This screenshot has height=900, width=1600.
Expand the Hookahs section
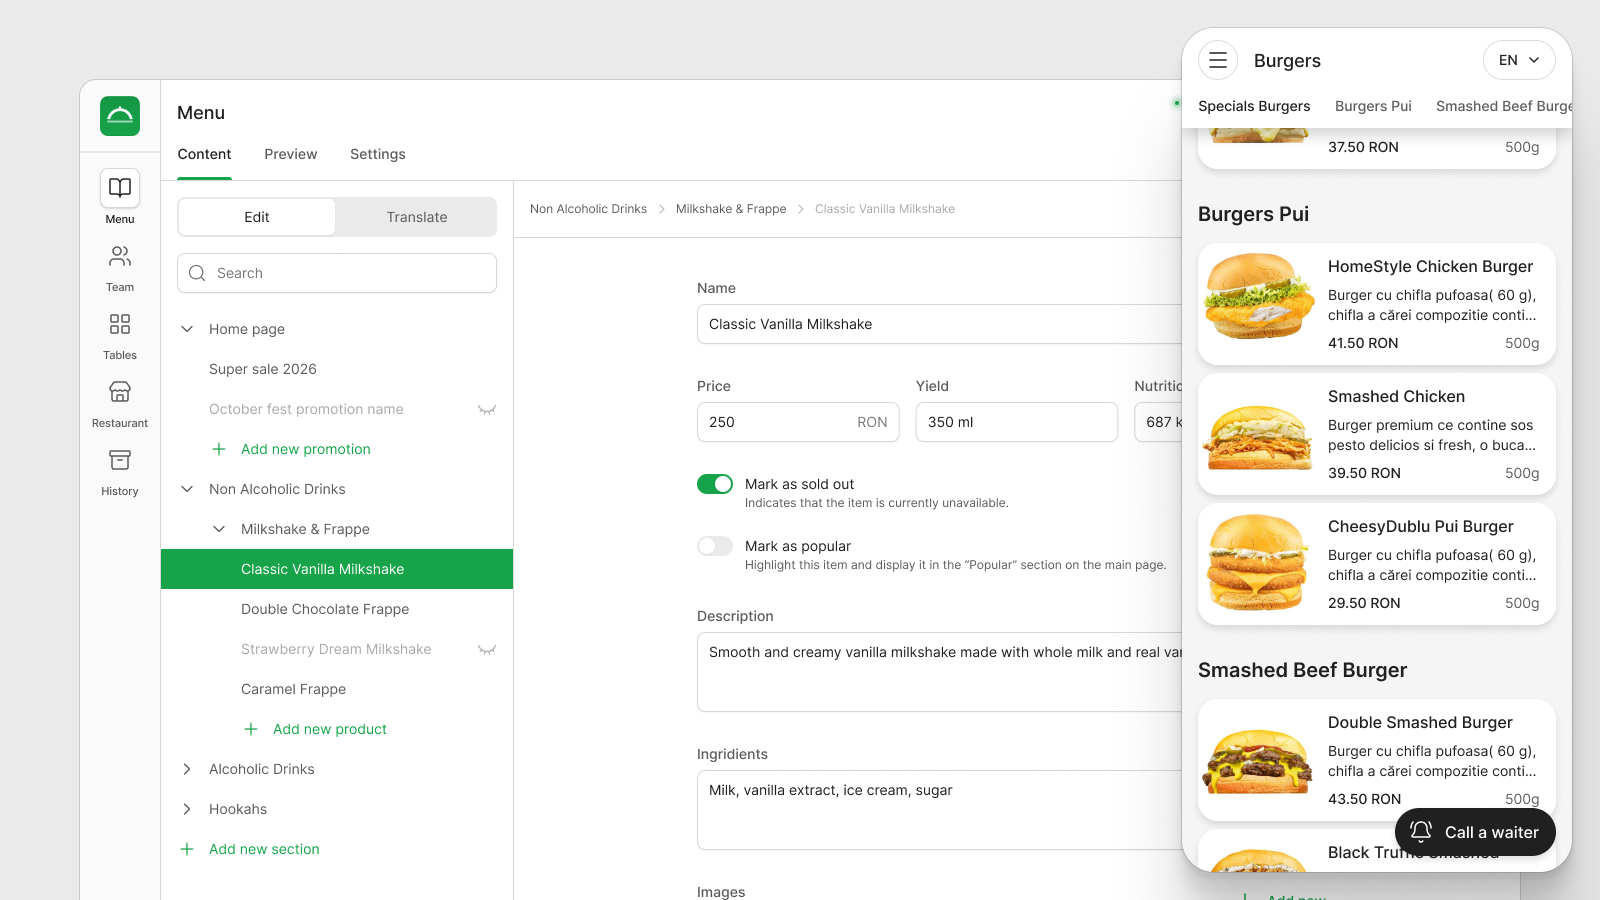coord(187,809)
